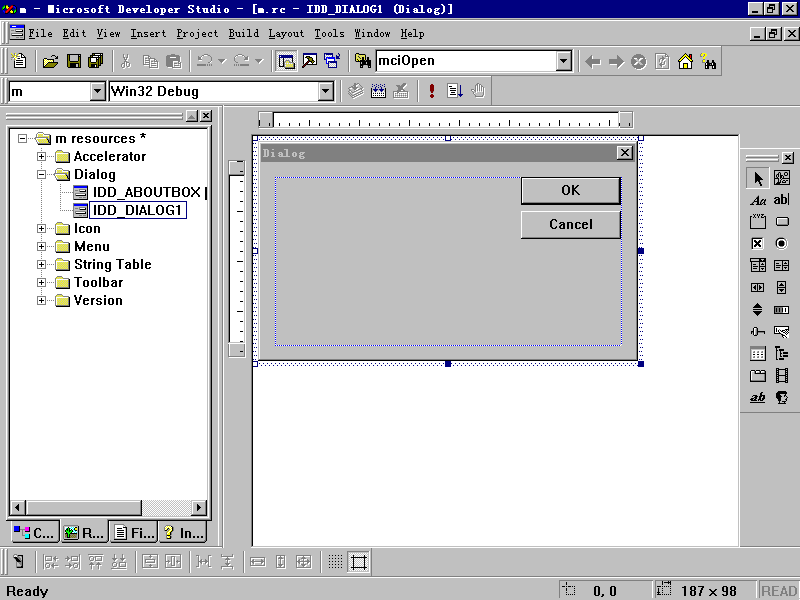Viewport: 800px width, 600px height.
Task: Click the Test dialog icon on Dialog toolbar
Action: pos(18,562)
